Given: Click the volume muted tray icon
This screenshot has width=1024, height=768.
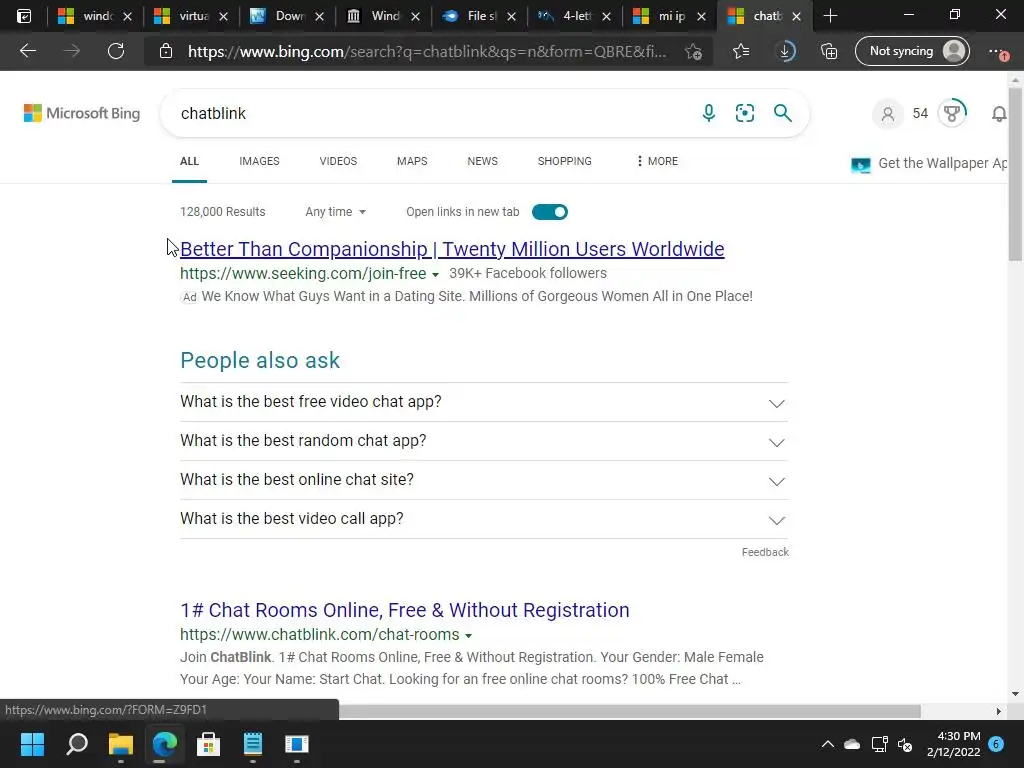Looking at the screenshot, I should (x=905, y=744).
